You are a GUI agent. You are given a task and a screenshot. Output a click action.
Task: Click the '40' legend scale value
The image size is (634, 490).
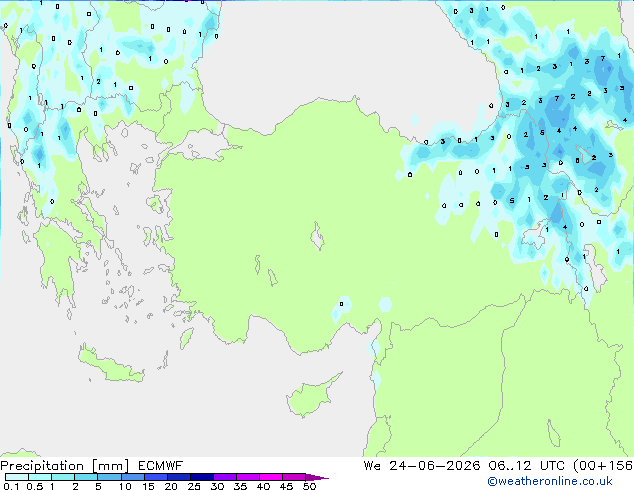pos(263,486)
